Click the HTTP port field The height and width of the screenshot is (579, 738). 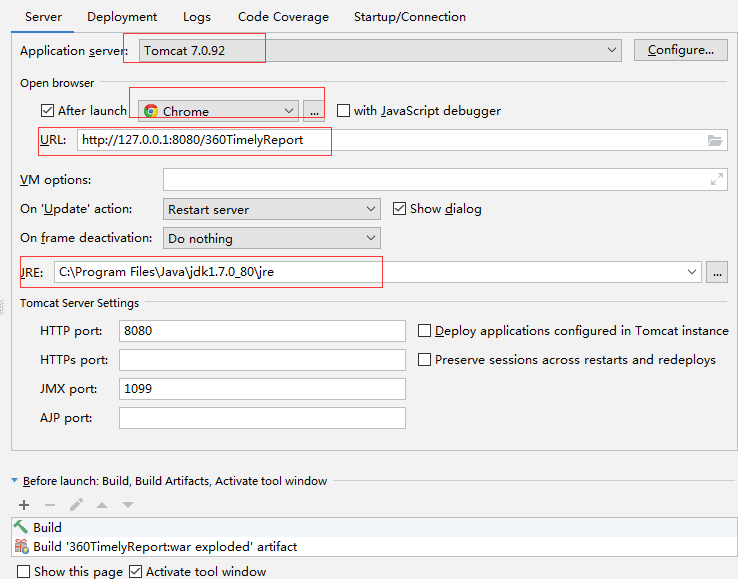click(262, 330)
